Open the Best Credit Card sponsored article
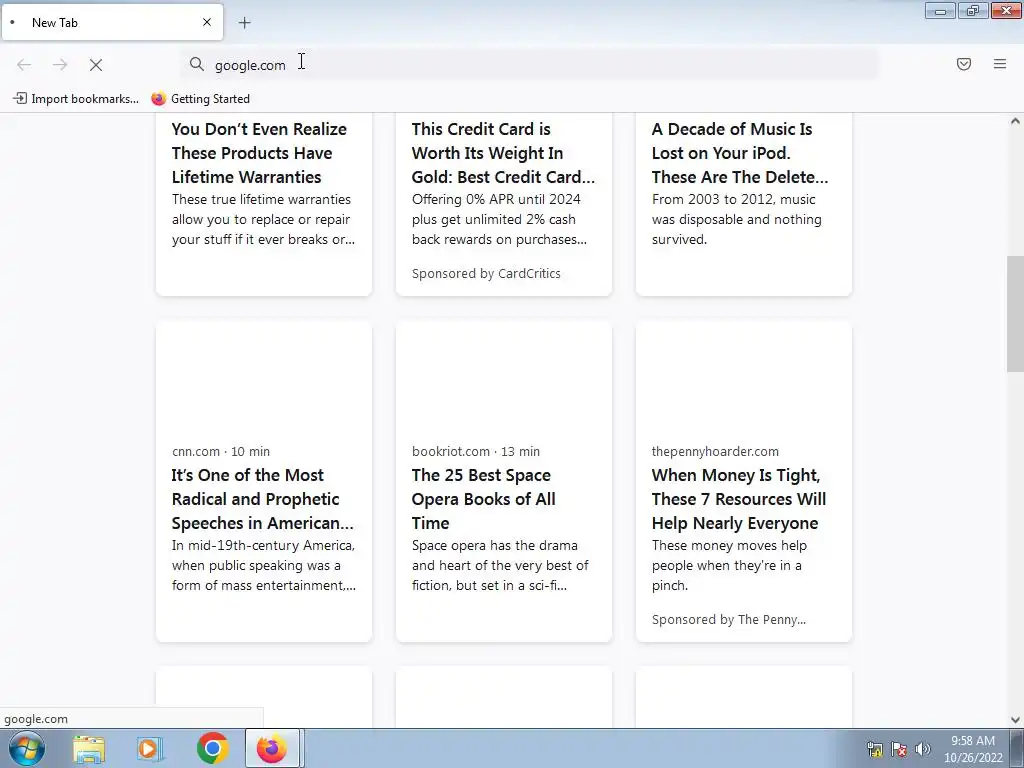The width and height of the screenshot is (1024, 768). point(503,153)
